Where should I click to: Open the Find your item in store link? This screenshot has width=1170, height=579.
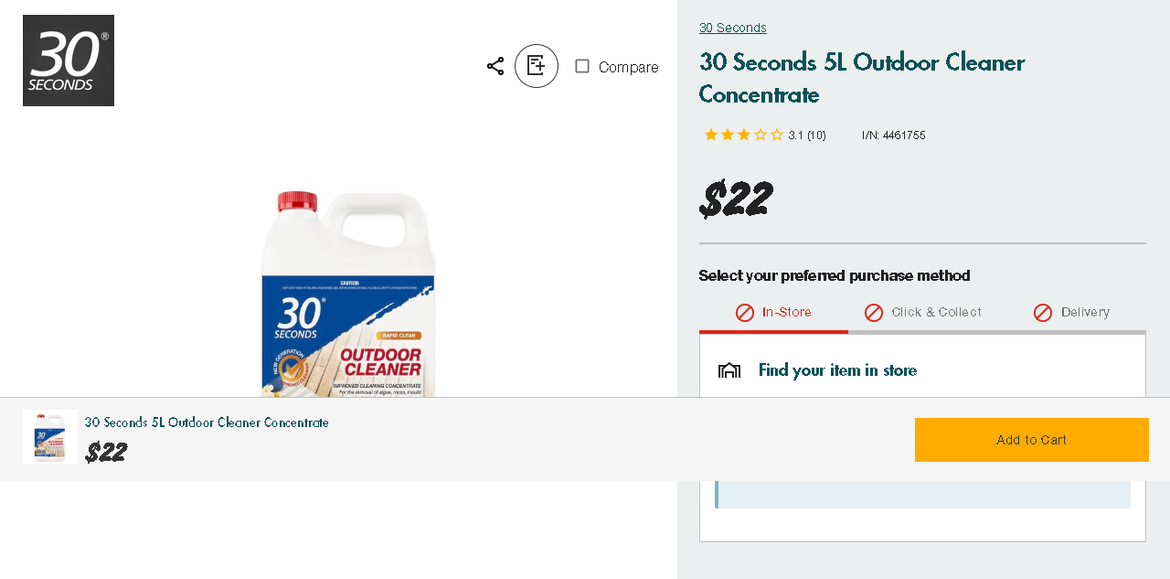point(837,370)
